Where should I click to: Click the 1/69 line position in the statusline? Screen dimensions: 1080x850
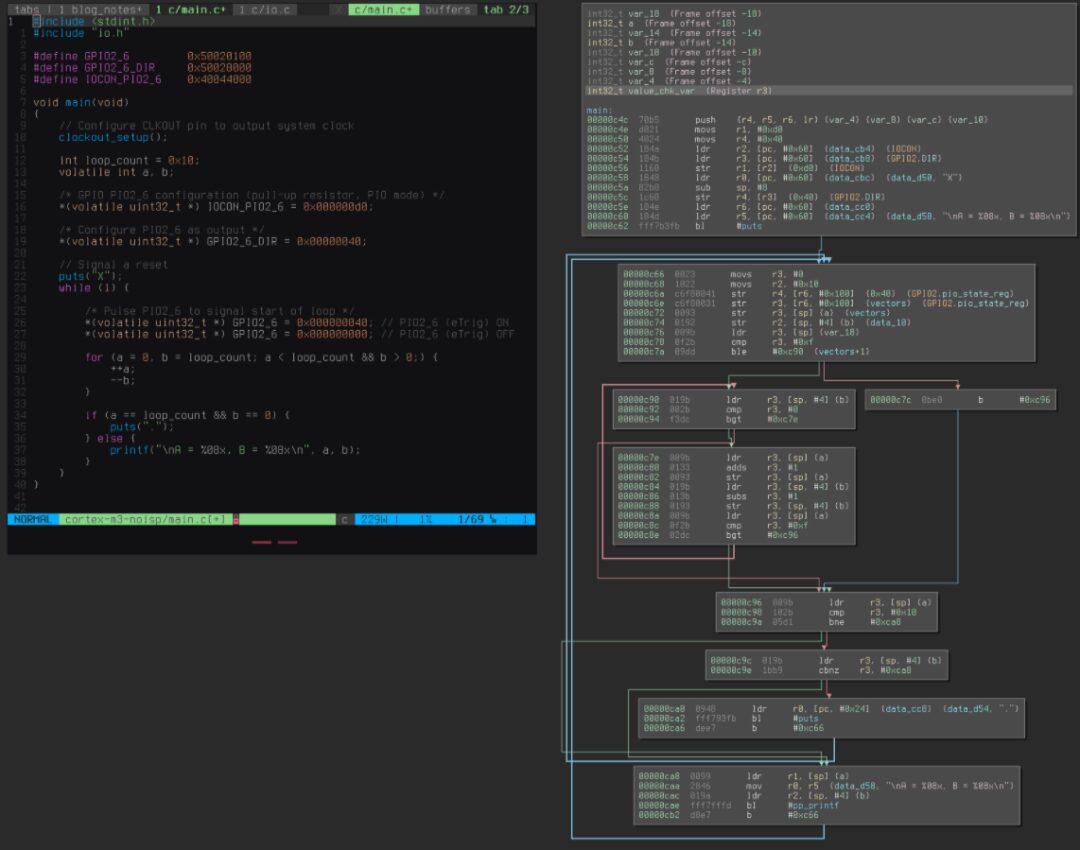pos(470,519)
